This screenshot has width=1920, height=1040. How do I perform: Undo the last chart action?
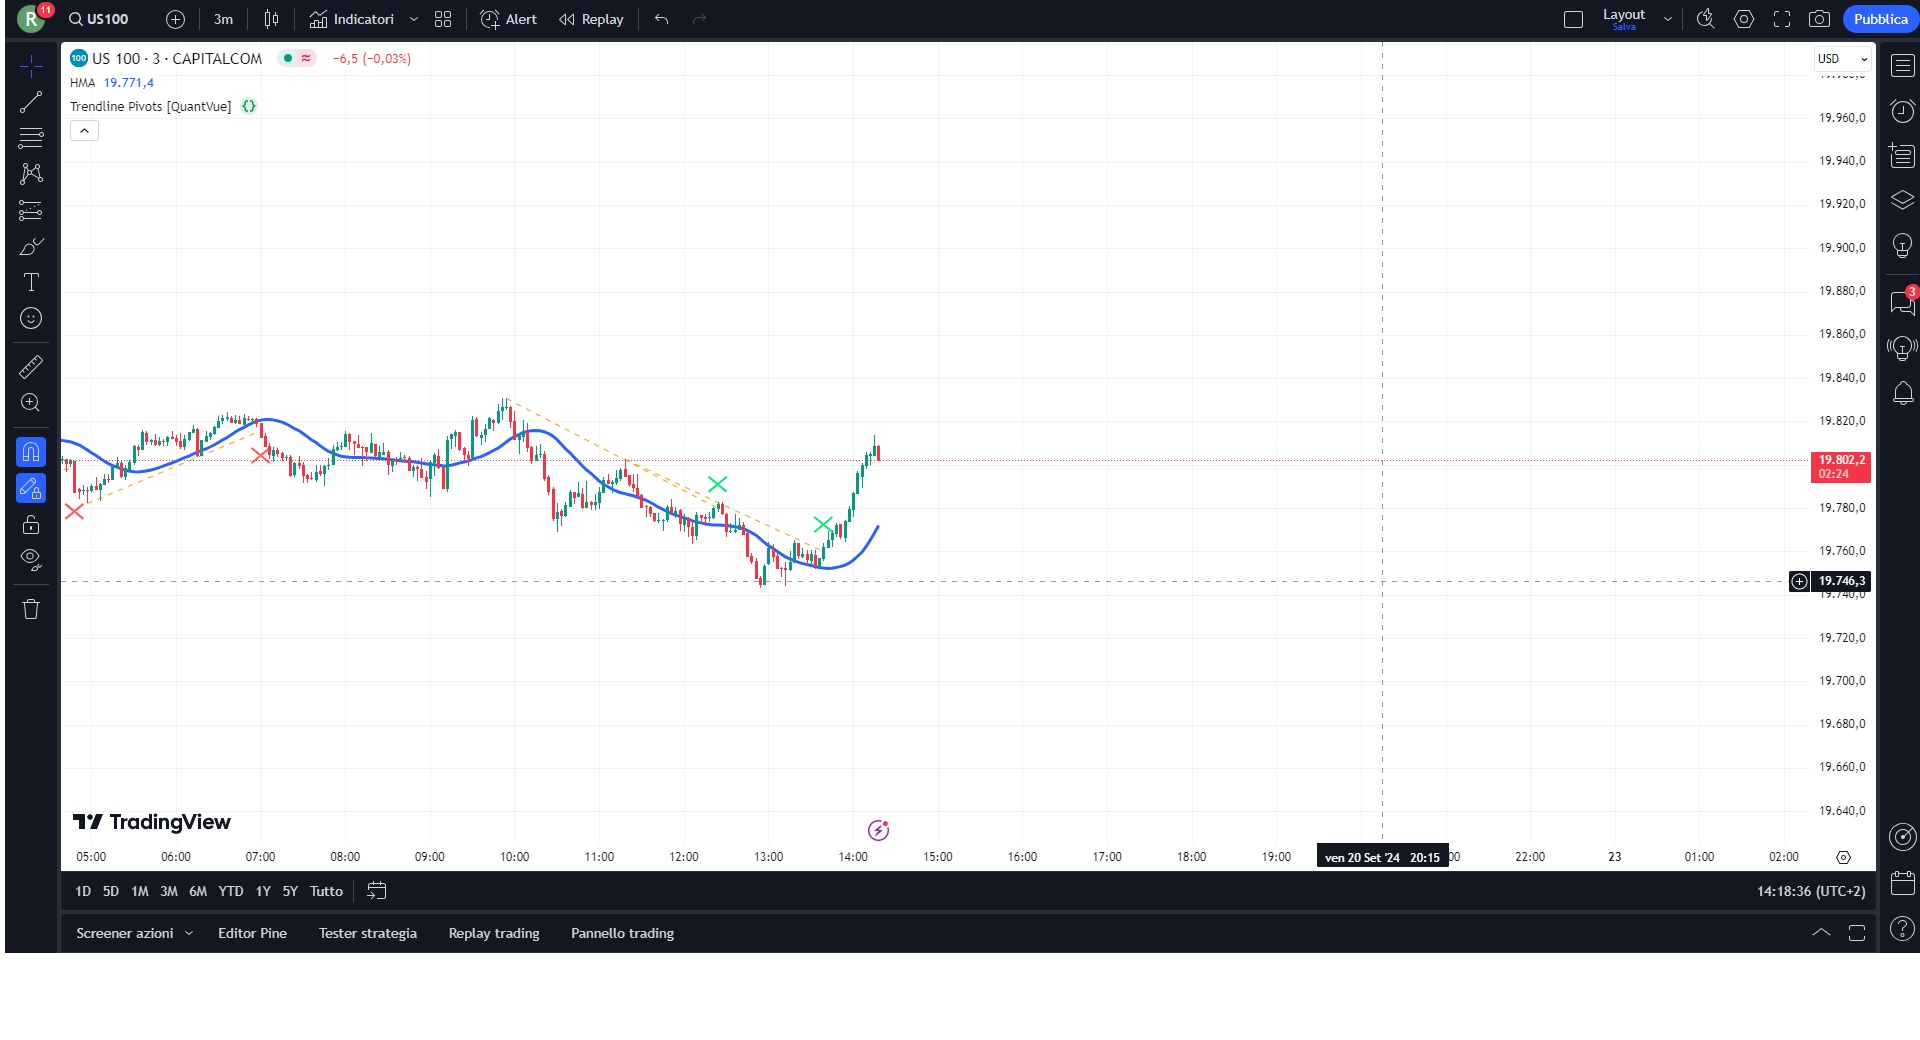pyautogui.click(x=661, y=19)
